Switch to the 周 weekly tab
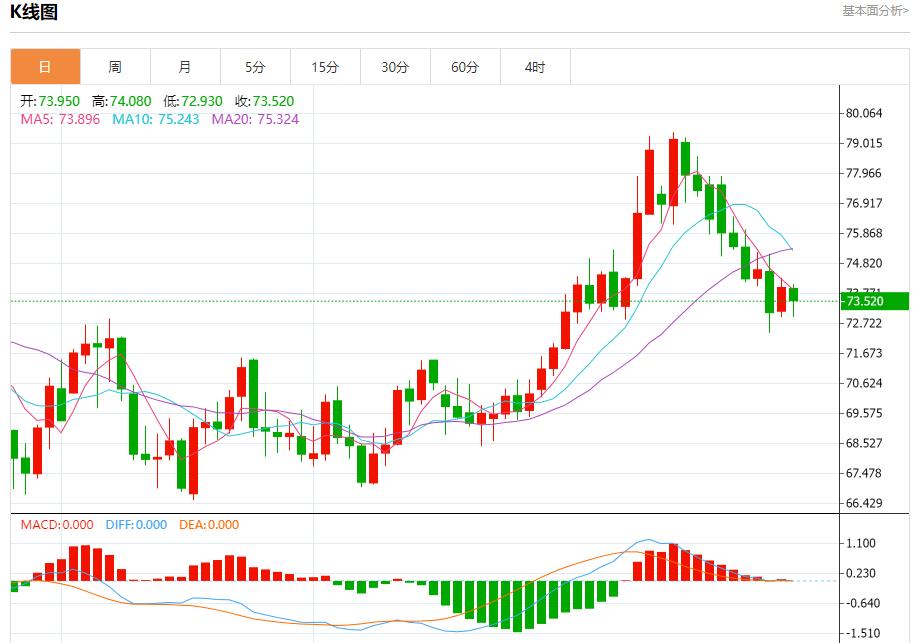The height and width of the screenshot is (643, 915). click(115, 67)
